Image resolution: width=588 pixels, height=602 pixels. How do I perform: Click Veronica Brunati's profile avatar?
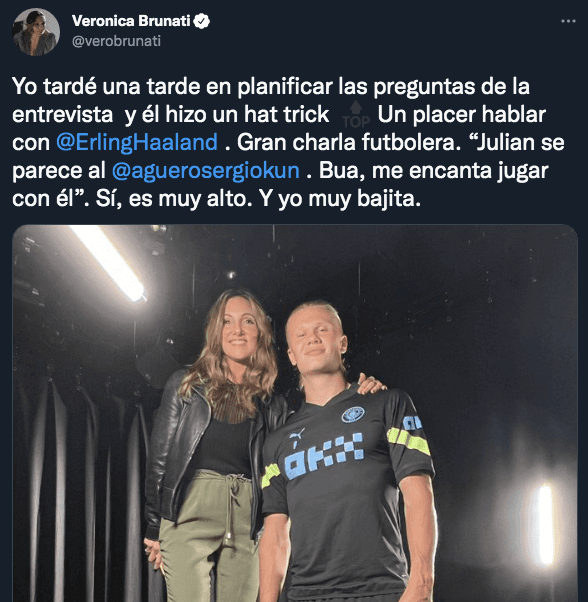point(36,32)
